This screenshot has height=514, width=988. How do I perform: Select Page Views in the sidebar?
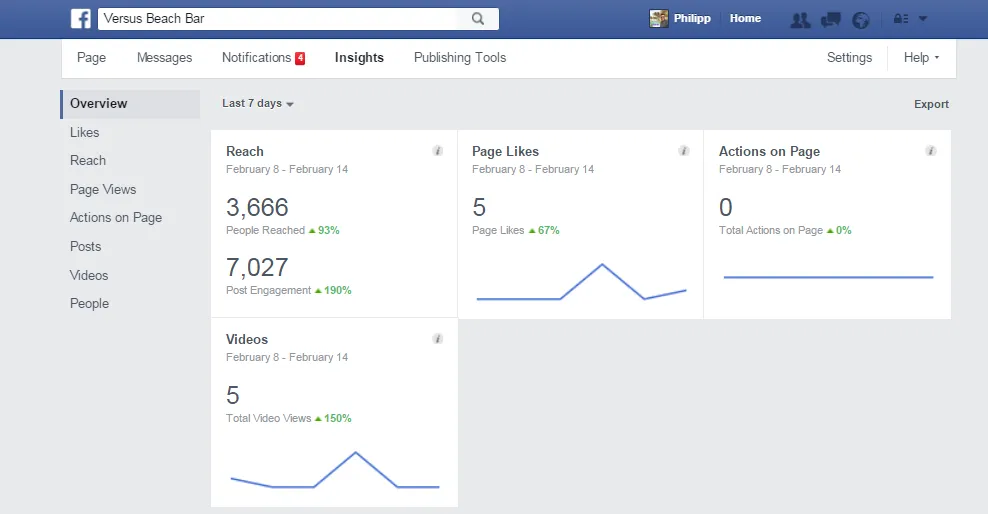pyautogui.click(x=103, y=190)
